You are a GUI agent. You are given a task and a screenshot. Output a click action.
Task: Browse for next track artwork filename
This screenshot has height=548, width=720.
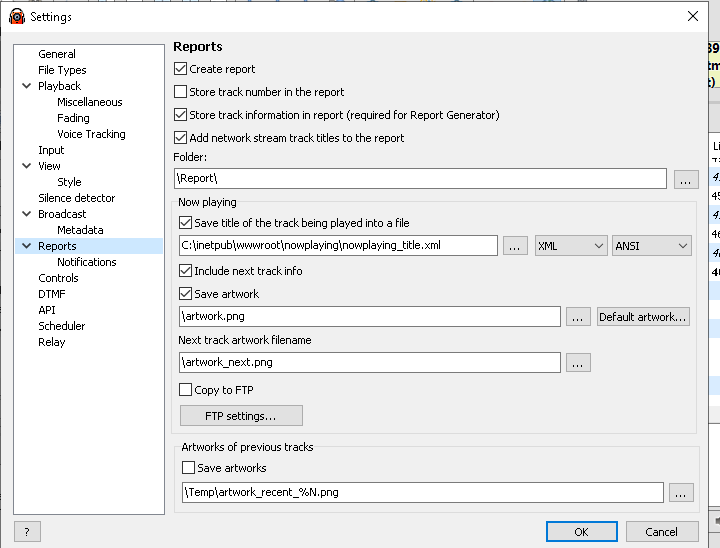tap(578, 363)
